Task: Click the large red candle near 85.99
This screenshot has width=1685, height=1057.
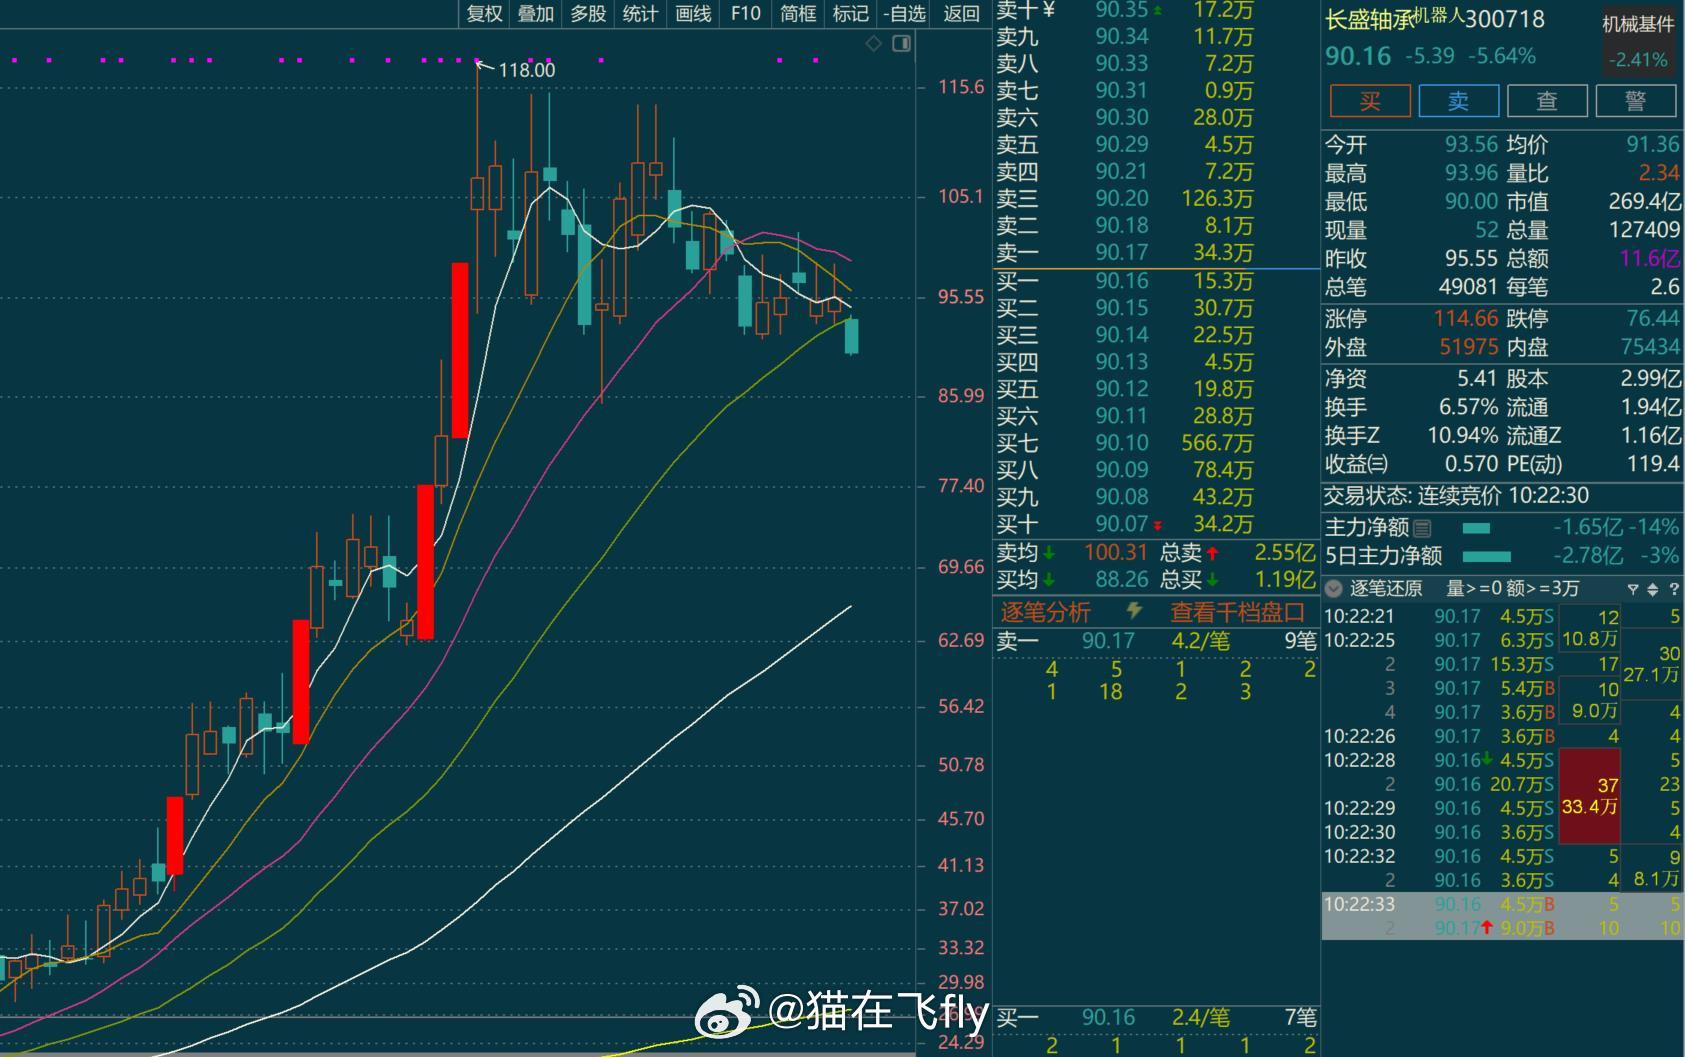Action: point(460,350)
